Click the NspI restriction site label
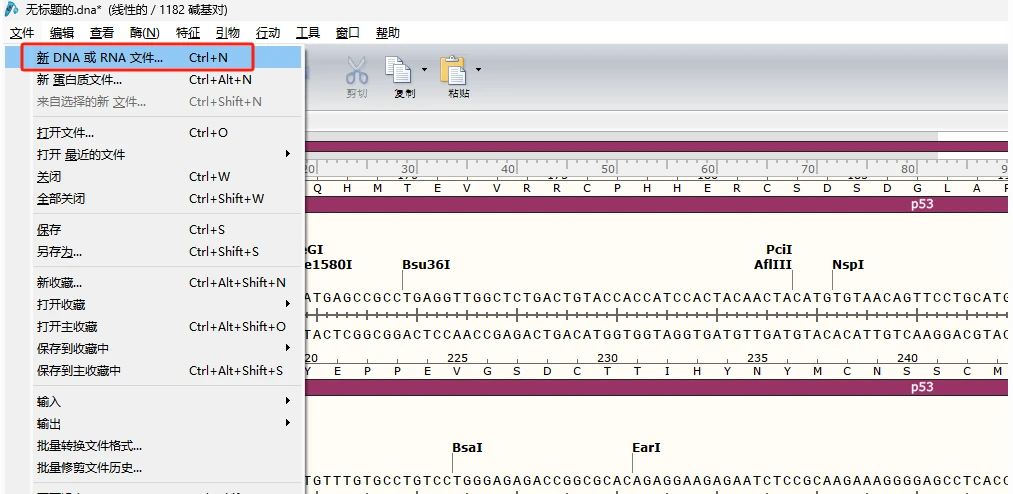Screen dimensions: 1013x494 (848, 265)
